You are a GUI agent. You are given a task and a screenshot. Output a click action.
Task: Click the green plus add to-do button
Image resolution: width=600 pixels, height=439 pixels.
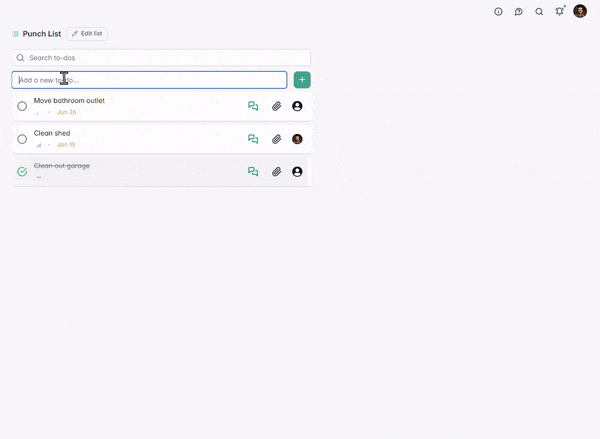pos(302,80)
